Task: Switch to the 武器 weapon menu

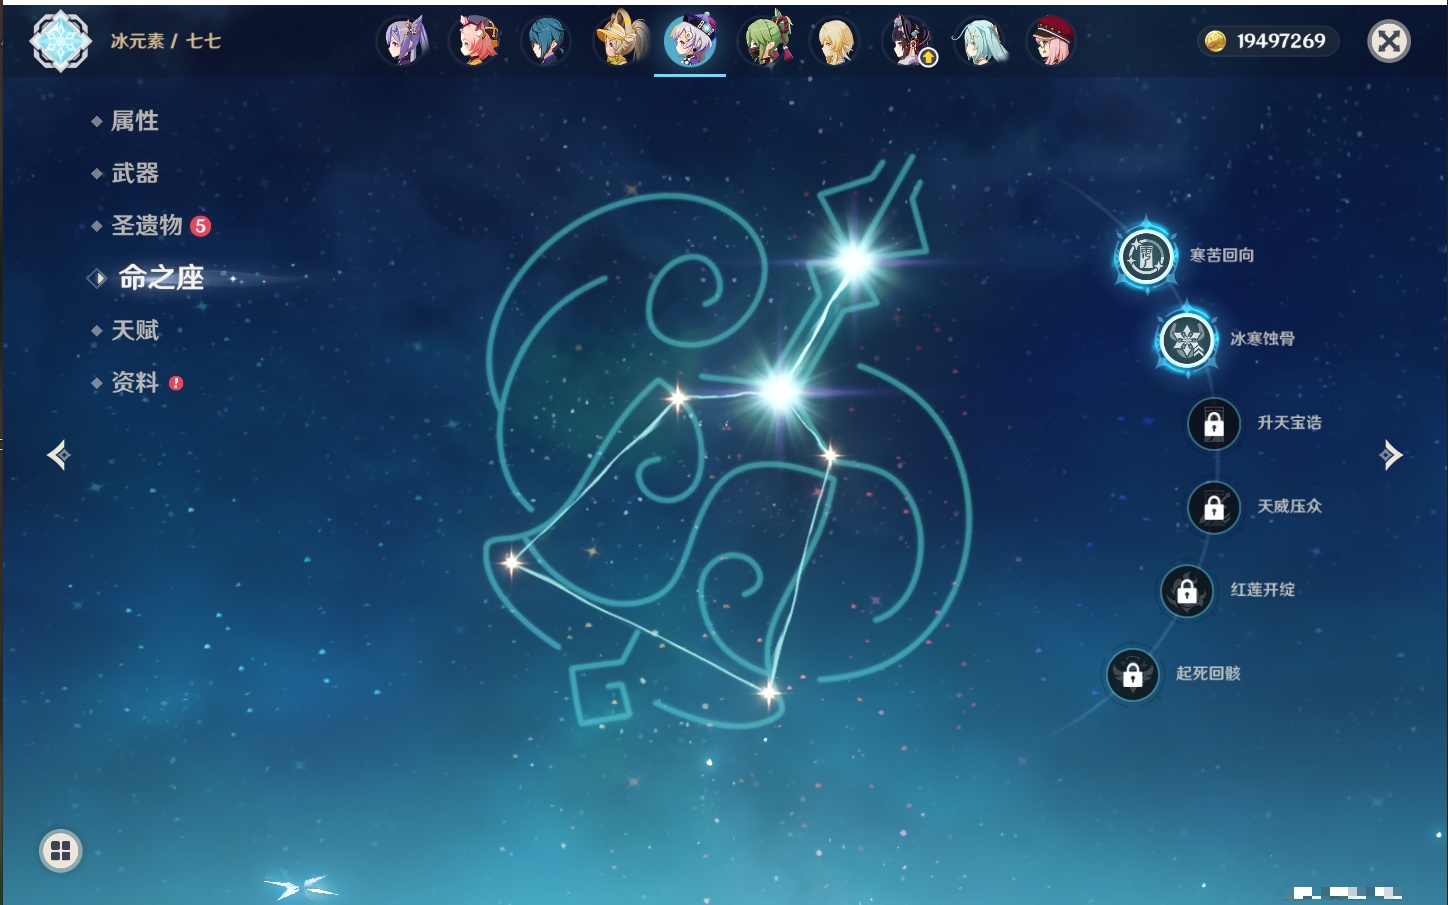Action: pos(135,173)
